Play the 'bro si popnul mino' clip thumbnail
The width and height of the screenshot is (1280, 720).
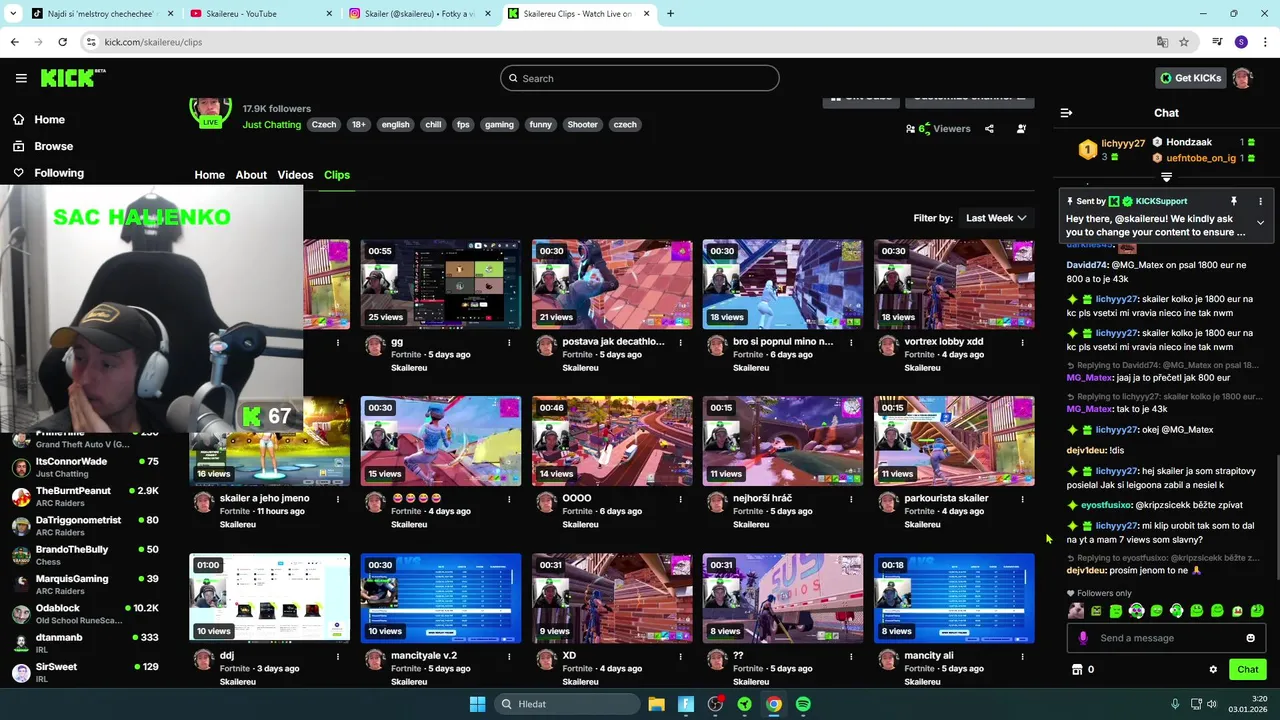[783, 285]
